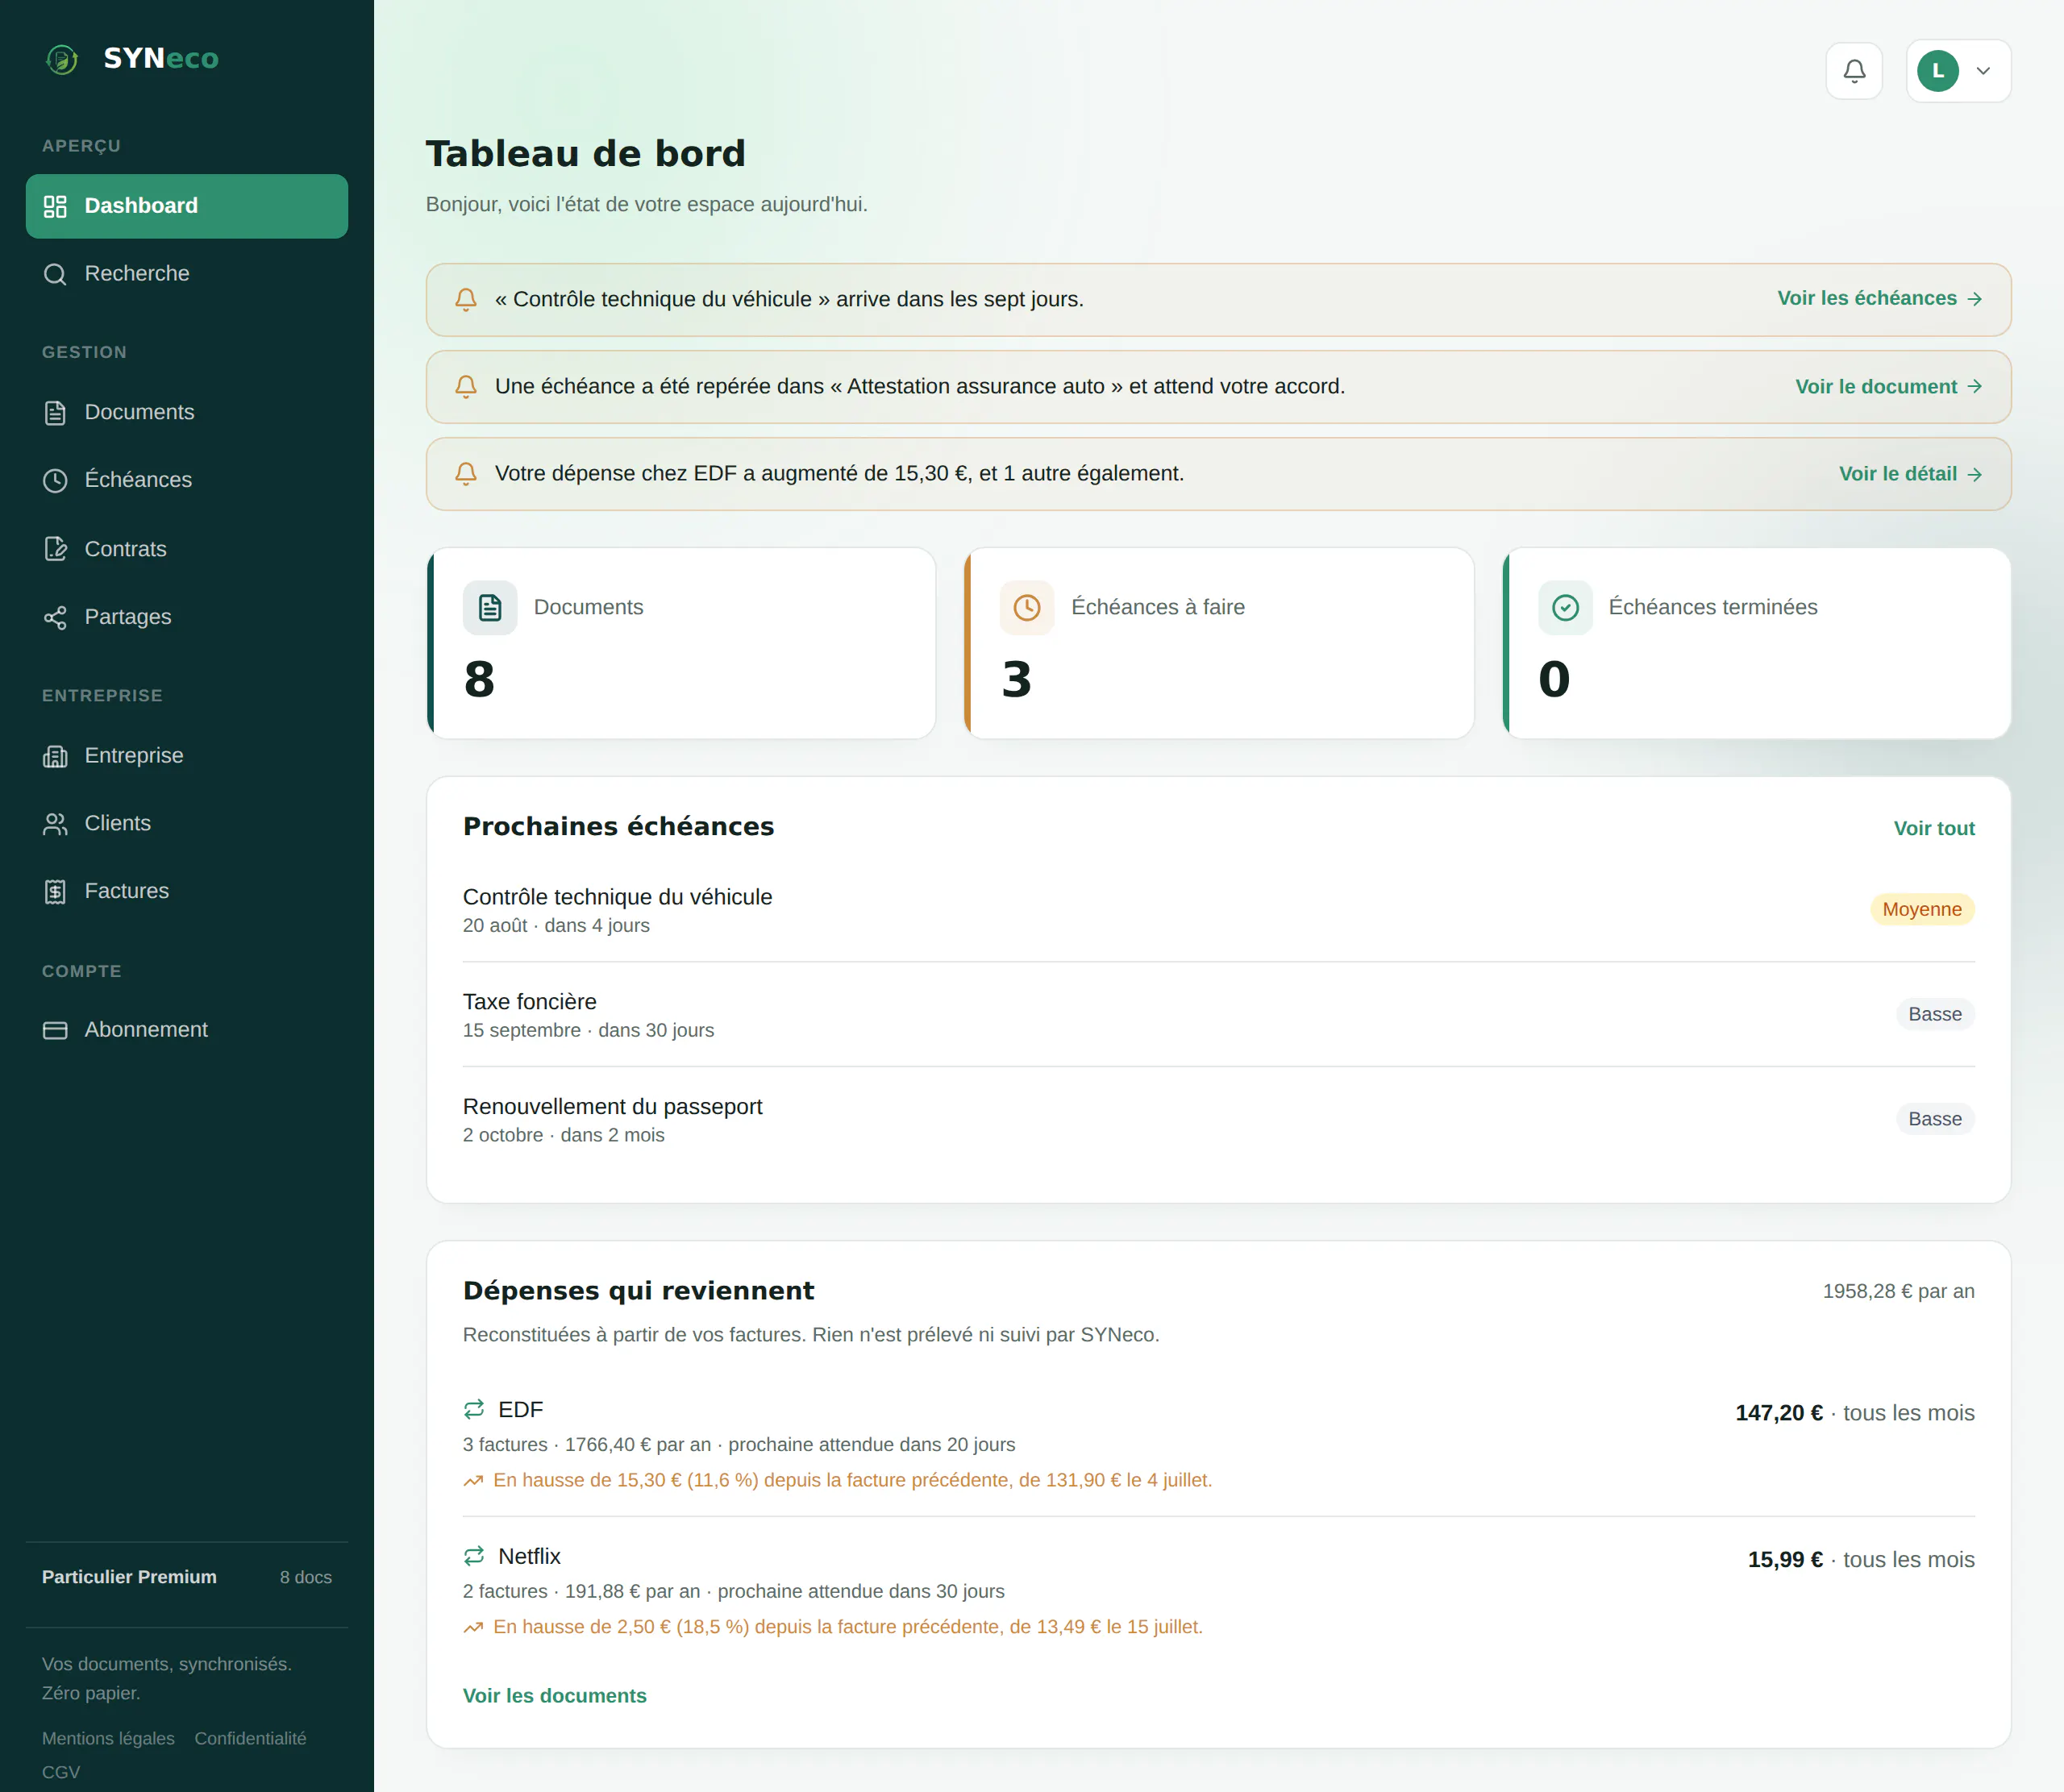Open the Netflix recurring expense

(1218, 1591)
